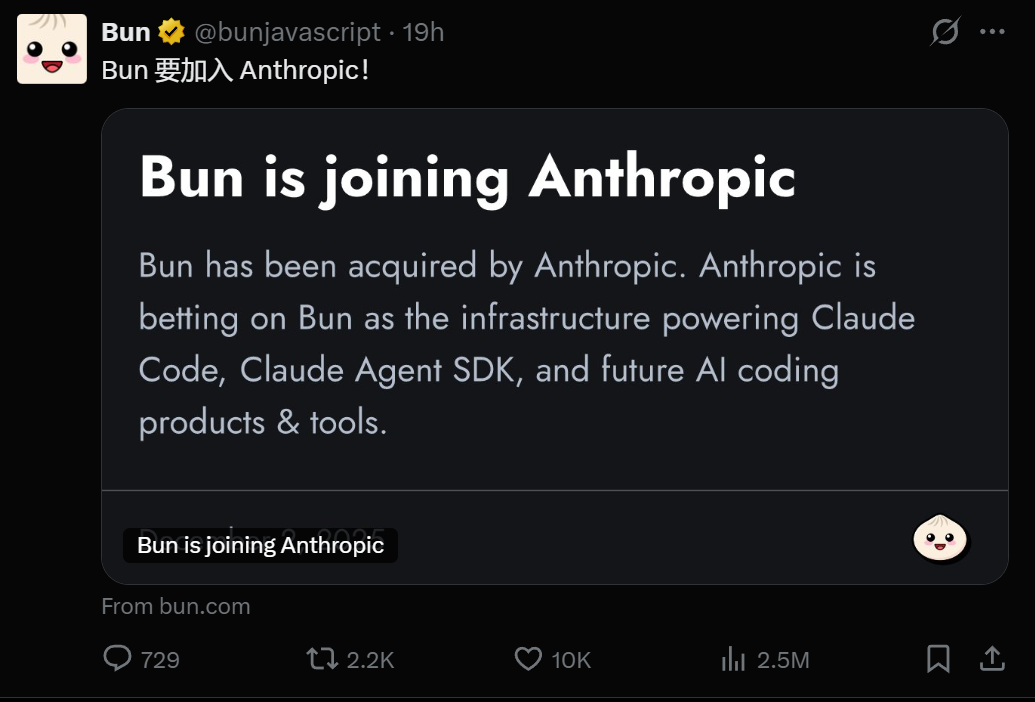
Task: Click the reply speech bubble icon
Action: point(118,659)
